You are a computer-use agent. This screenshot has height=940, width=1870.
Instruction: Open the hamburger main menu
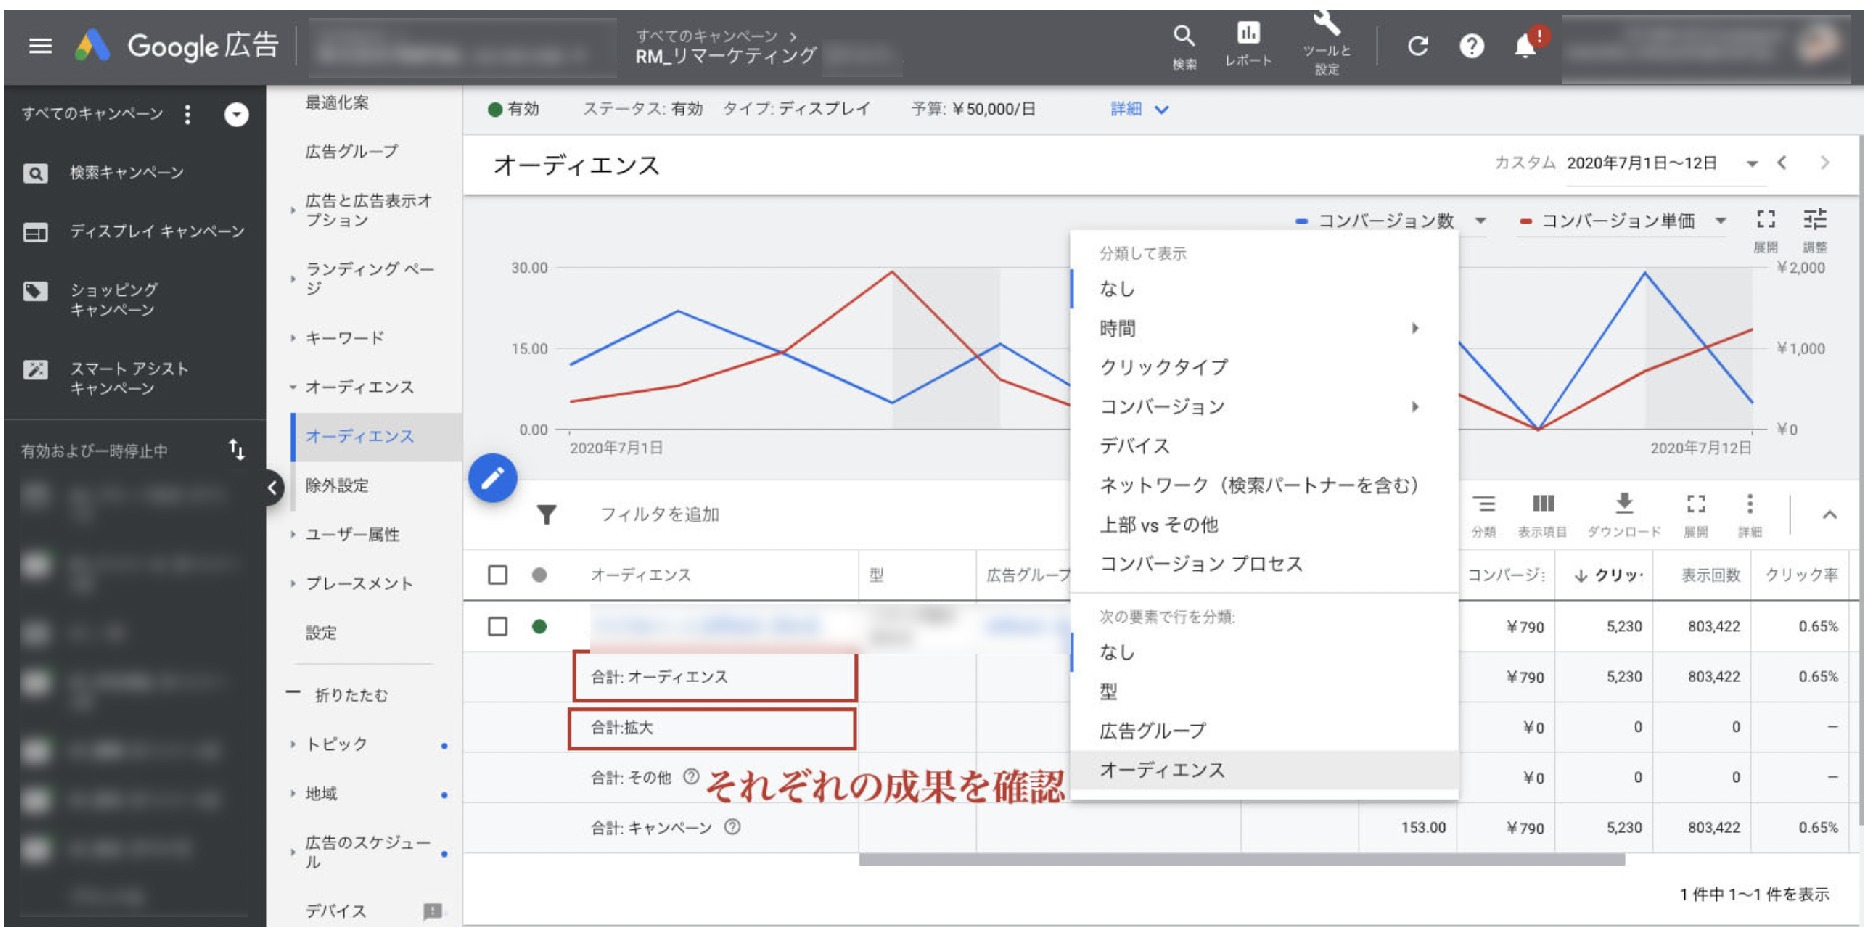click(40, 46)
